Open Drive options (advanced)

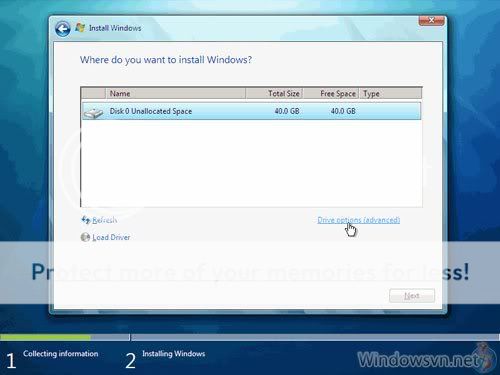point(359,220)
